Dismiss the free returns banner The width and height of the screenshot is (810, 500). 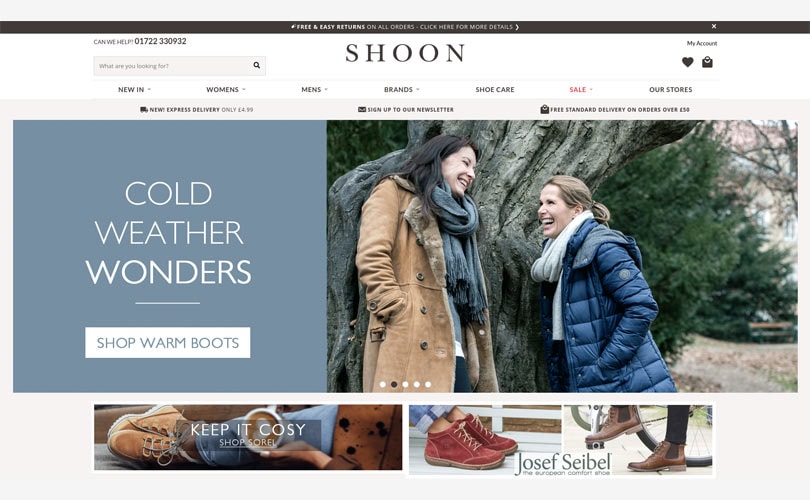coord(714,26)
